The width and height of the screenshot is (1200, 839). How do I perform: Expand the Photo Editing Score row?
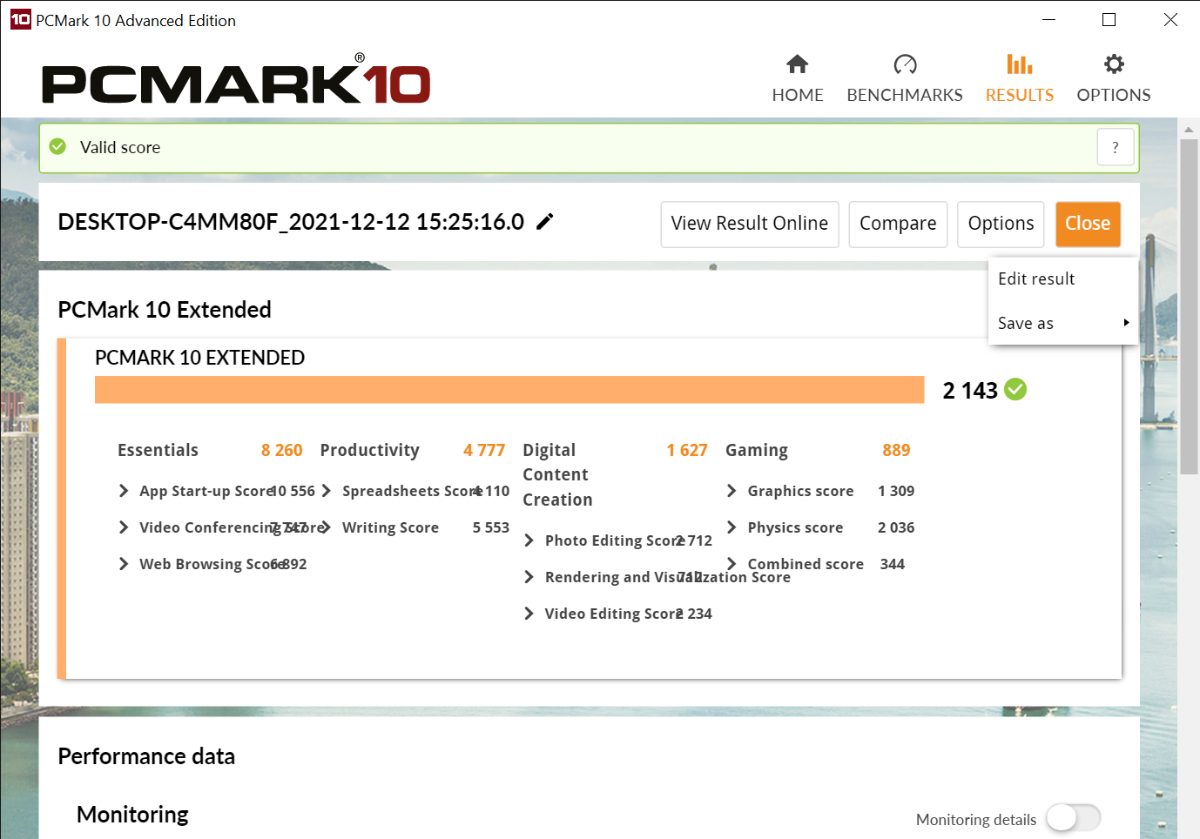[x=529, y=541]
